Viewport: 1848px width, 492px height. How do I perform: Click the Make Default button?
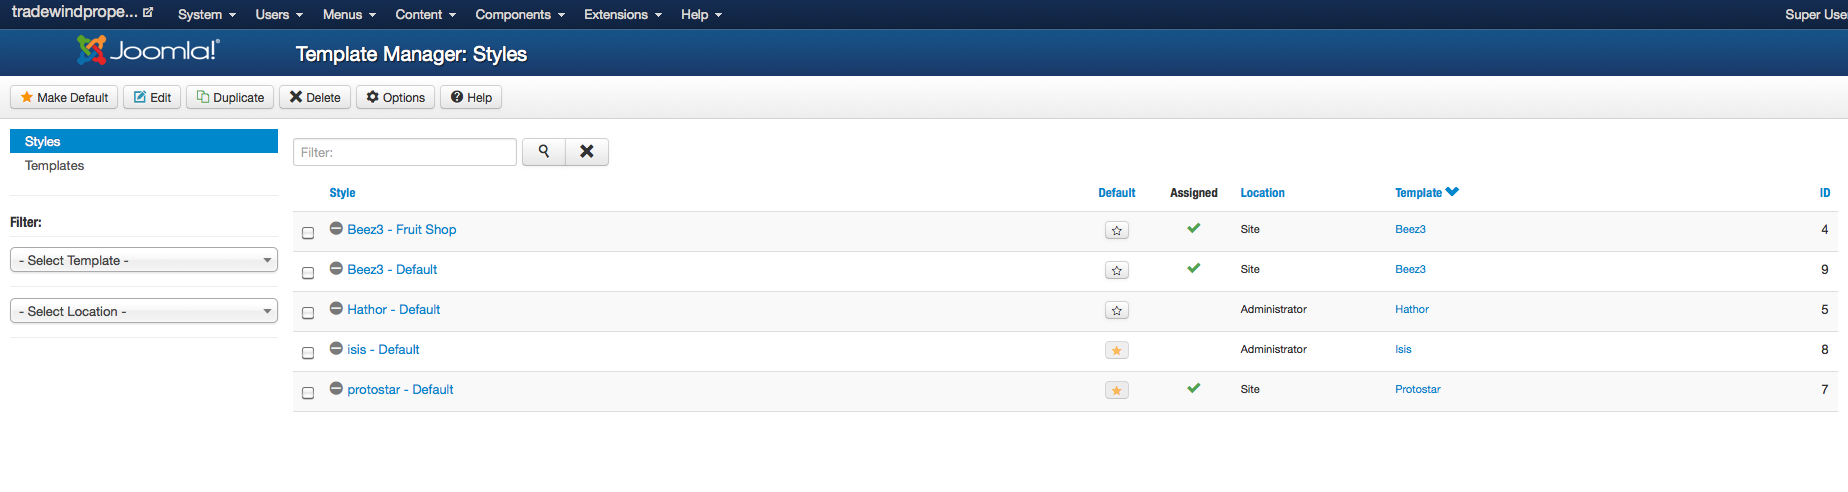point(64,97)
